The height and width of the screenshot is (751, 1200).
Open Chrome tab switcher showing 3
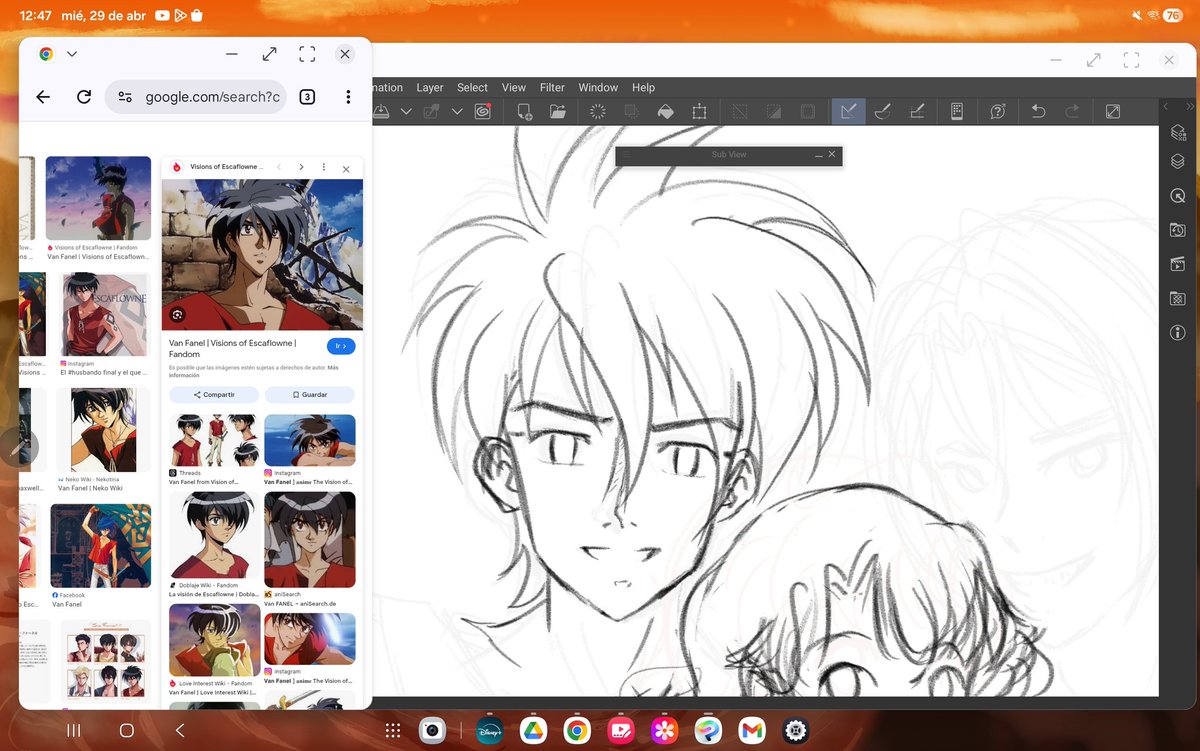point(307,97)
